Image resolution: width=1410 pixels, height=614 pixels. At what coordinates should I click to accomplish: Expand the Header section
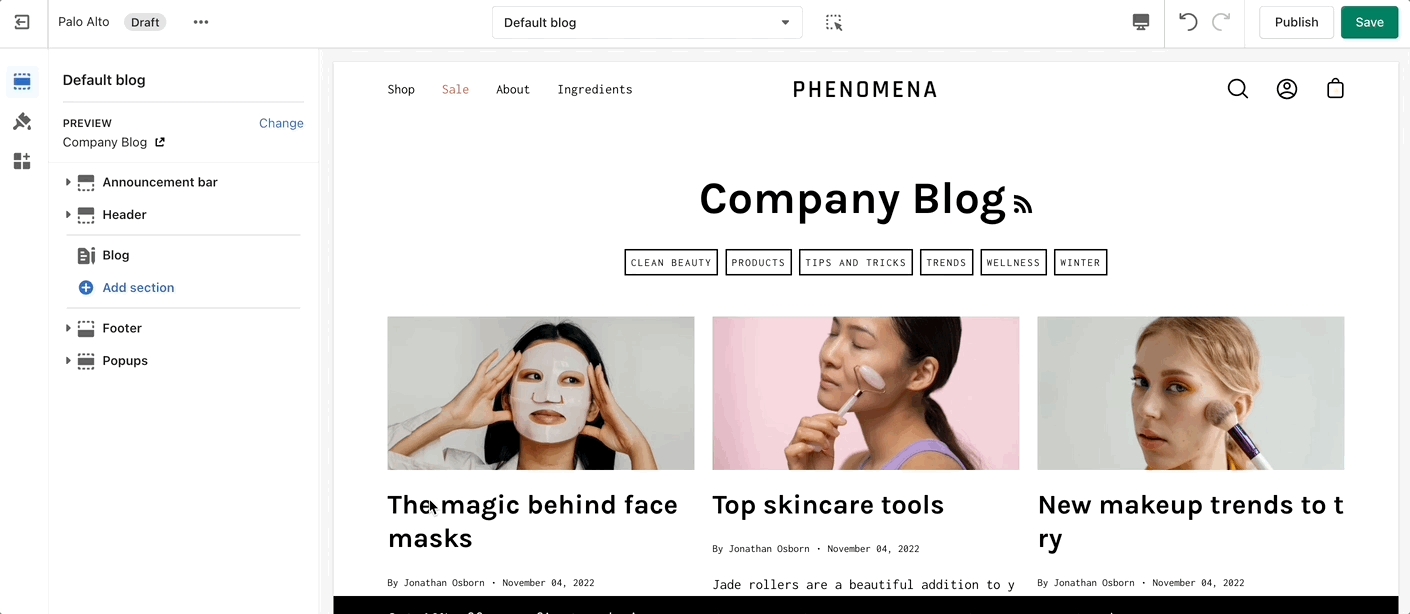[68, 215]
